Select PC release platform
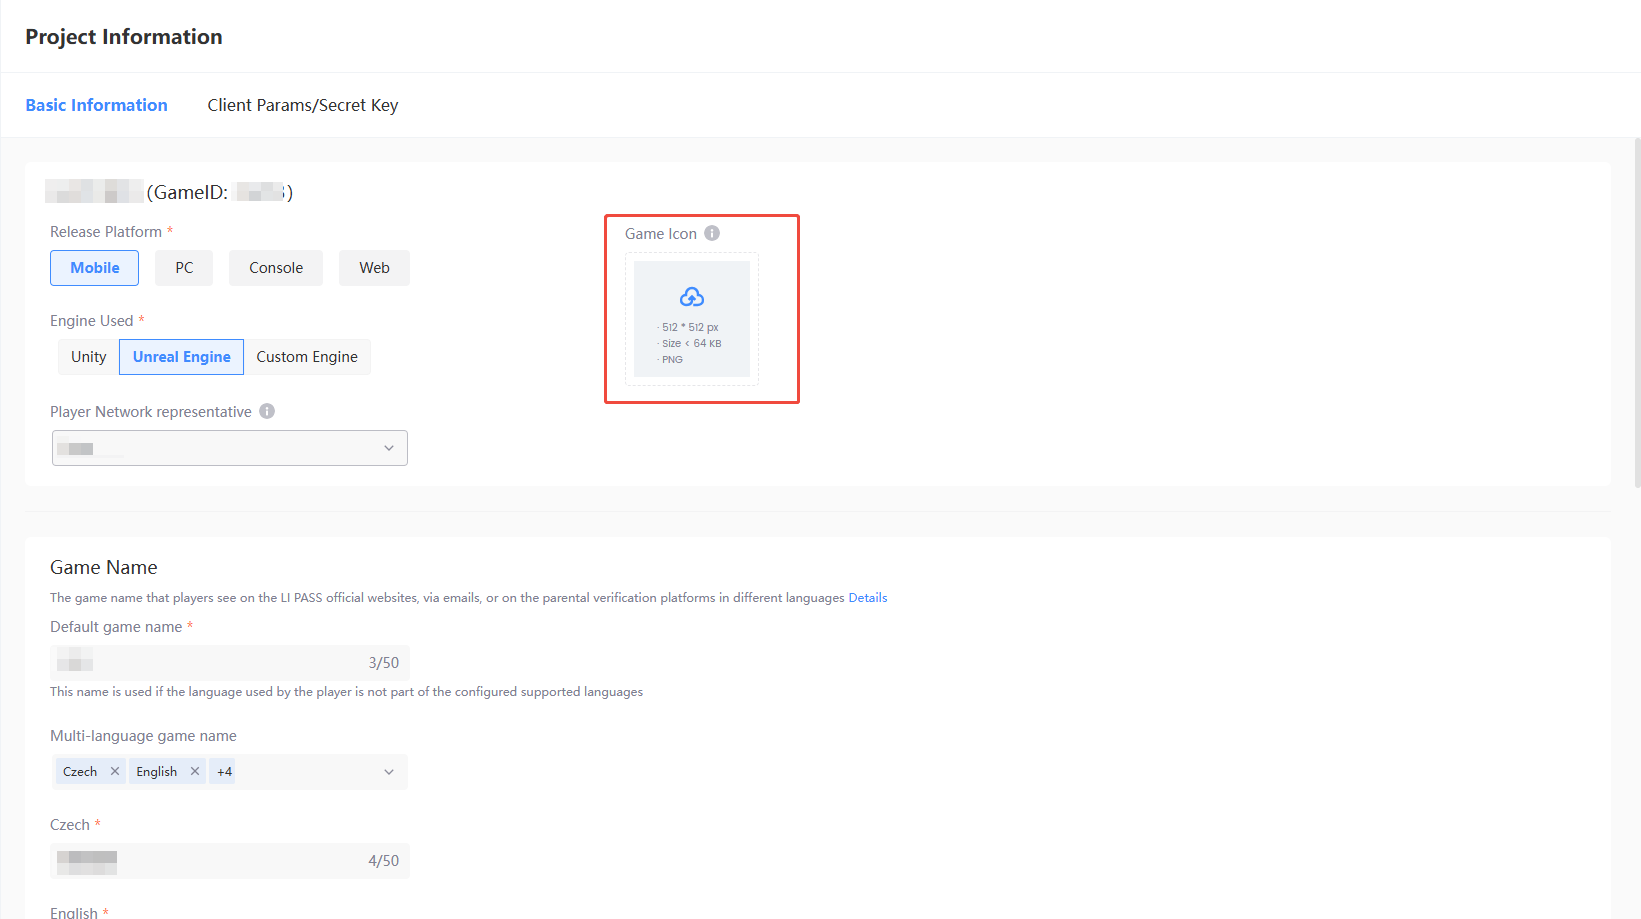This screenshot has width=1641, height=919. 184,268
